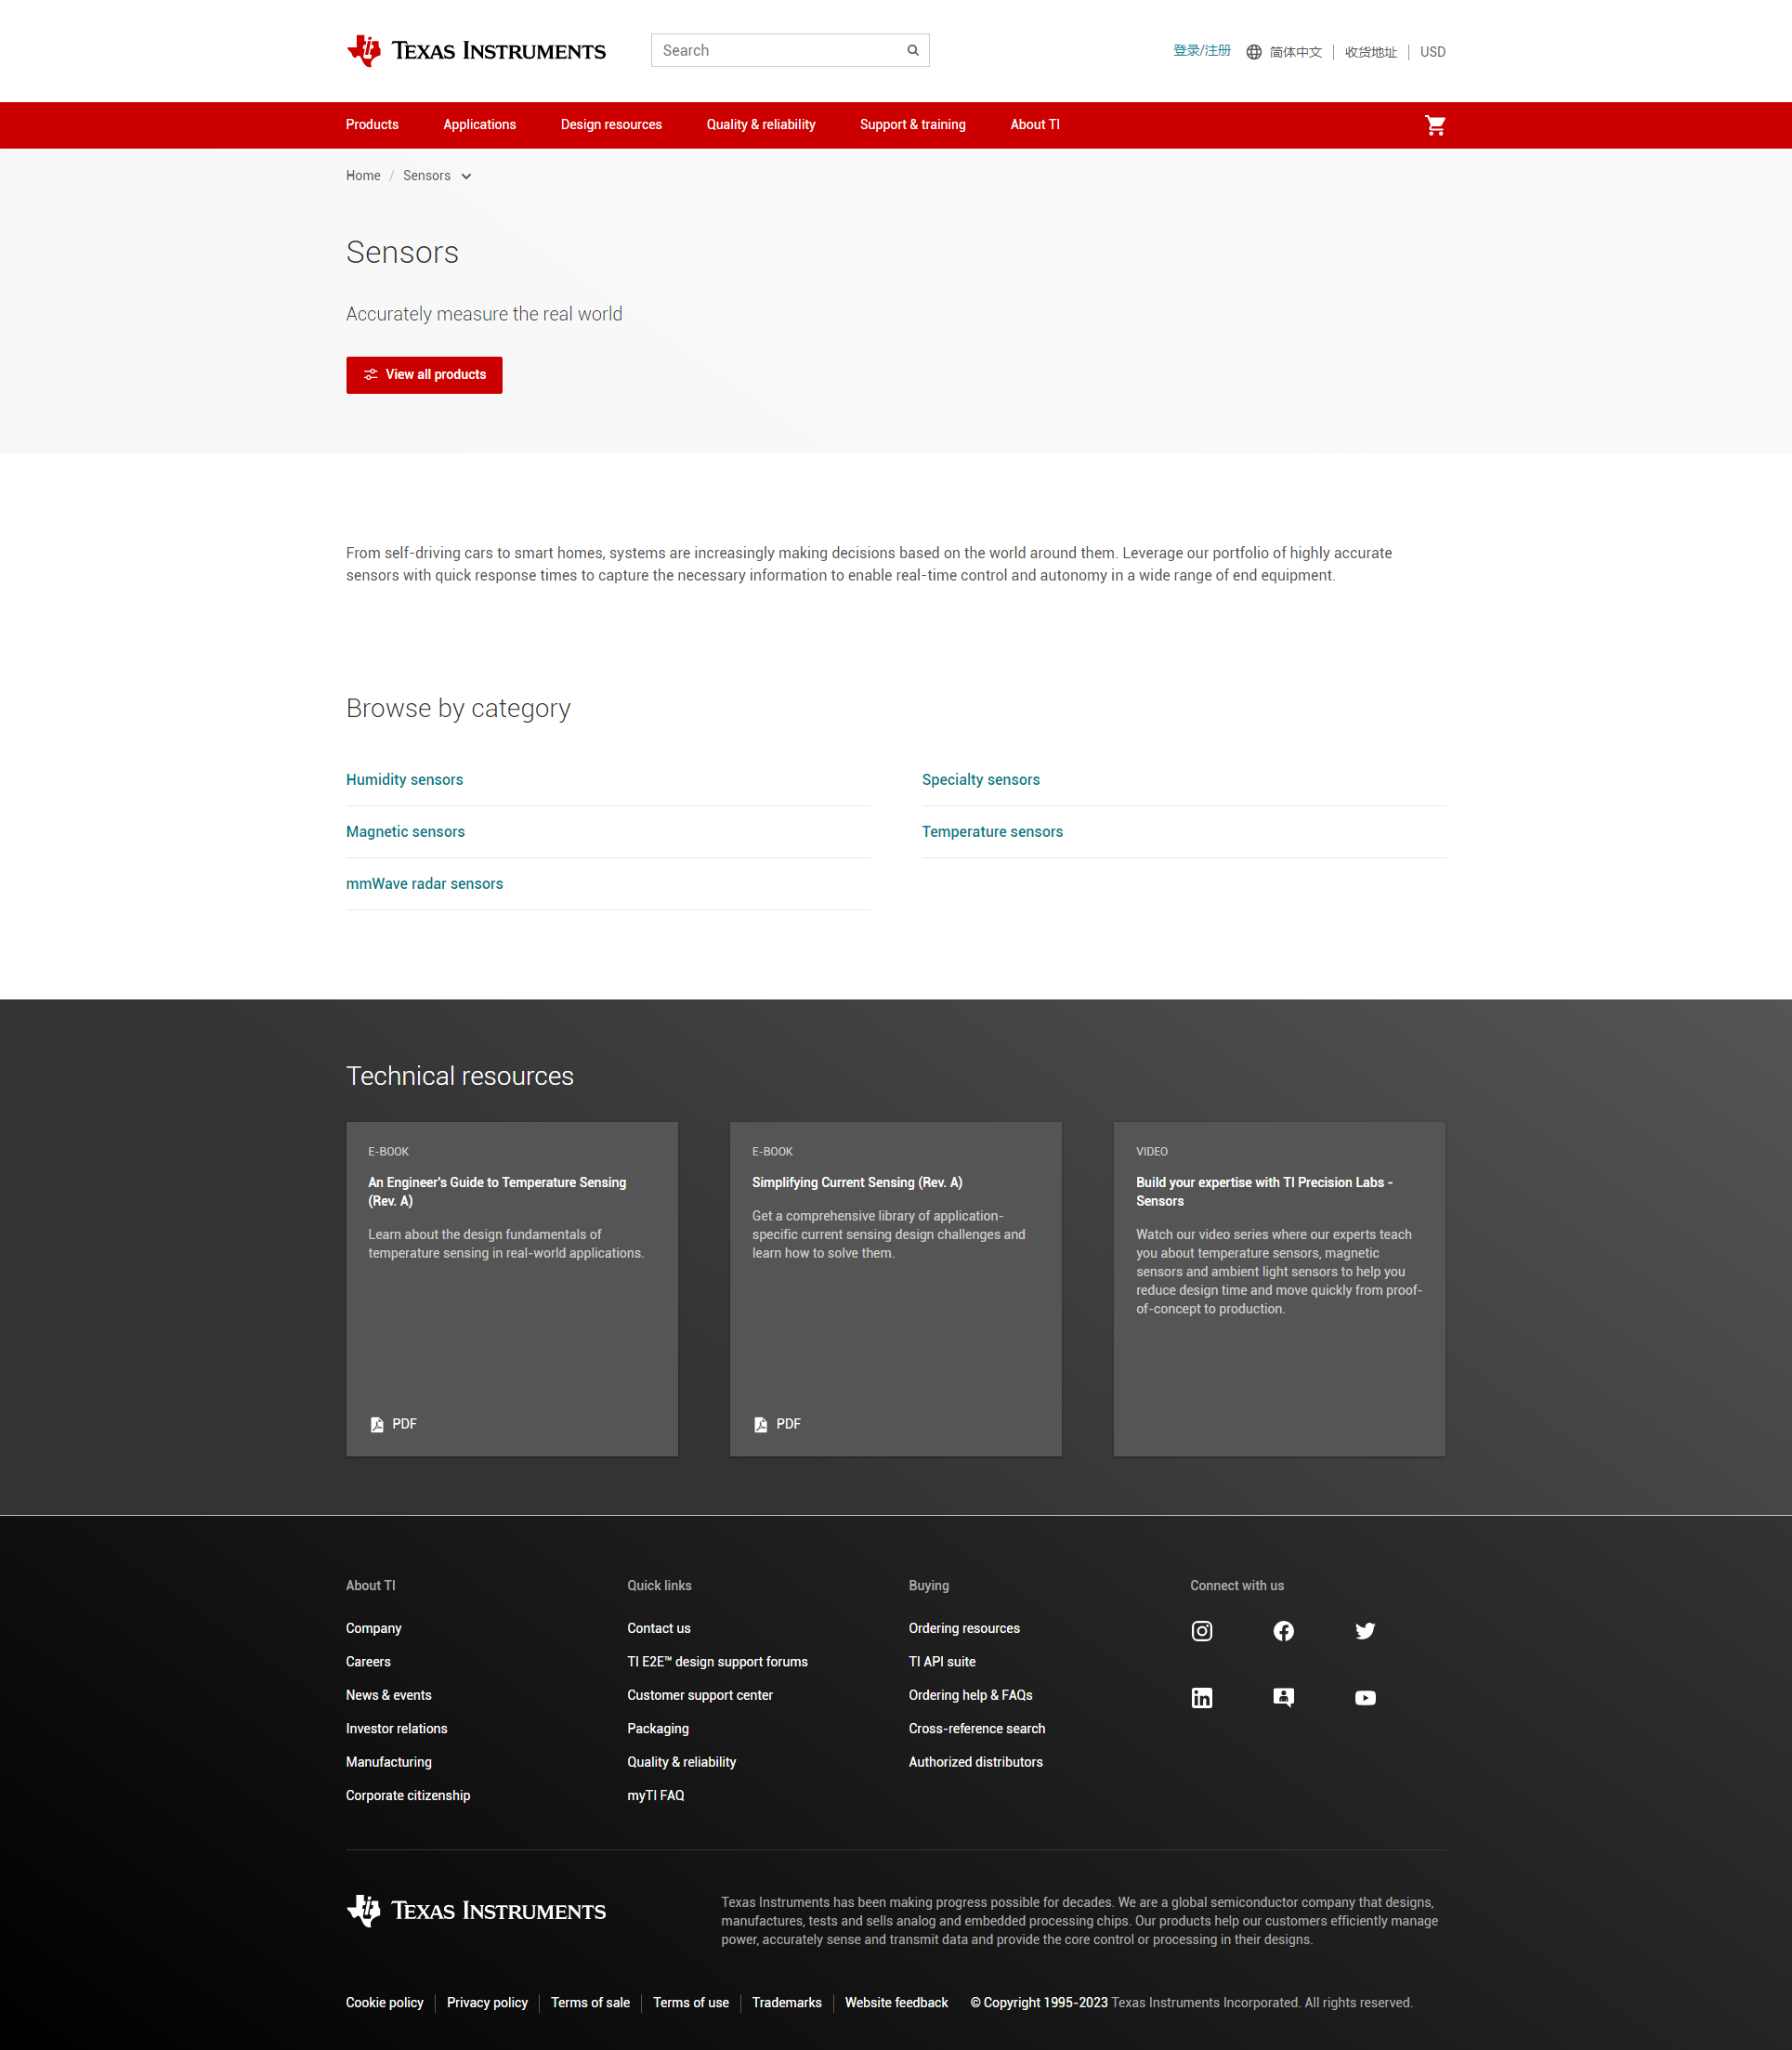Open the 简体中文 language selector
1792x2050 pixels.
pyautogui.click(x=1295, y=52)
